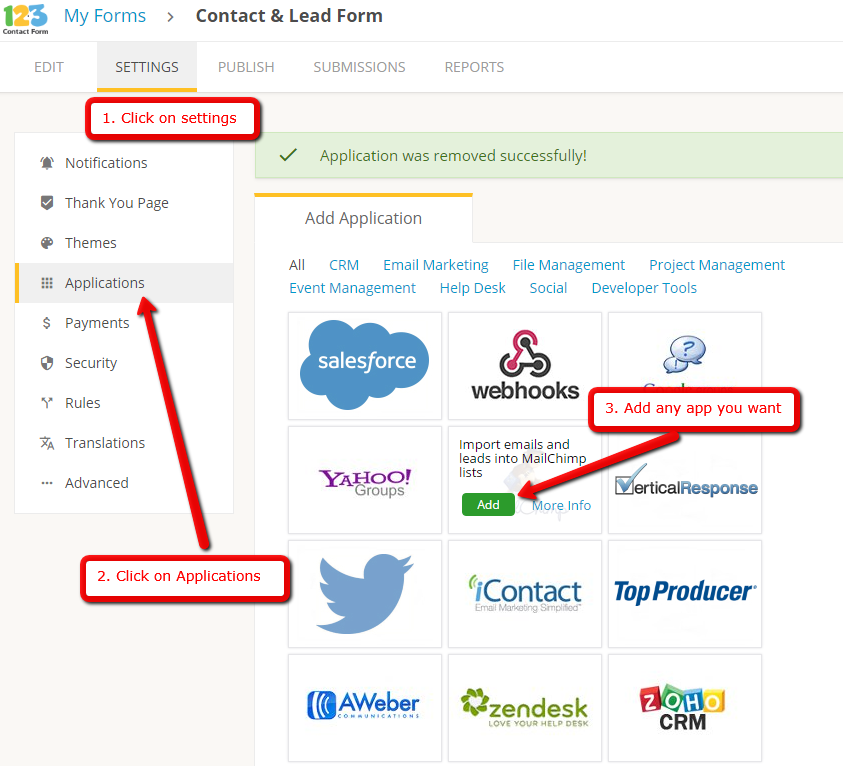Click the Applications grid icon
This screenshot has height=766, width=843.
(x=47, y=283)
